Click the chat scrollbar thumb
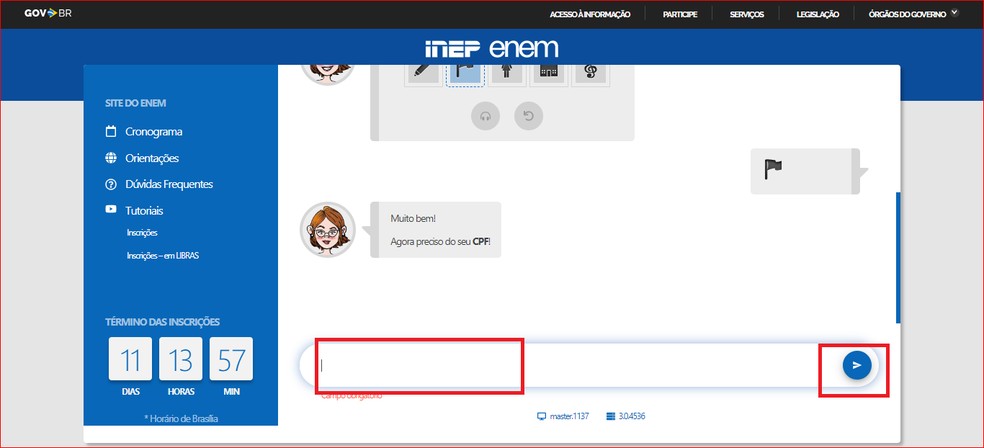 point(898,257)
